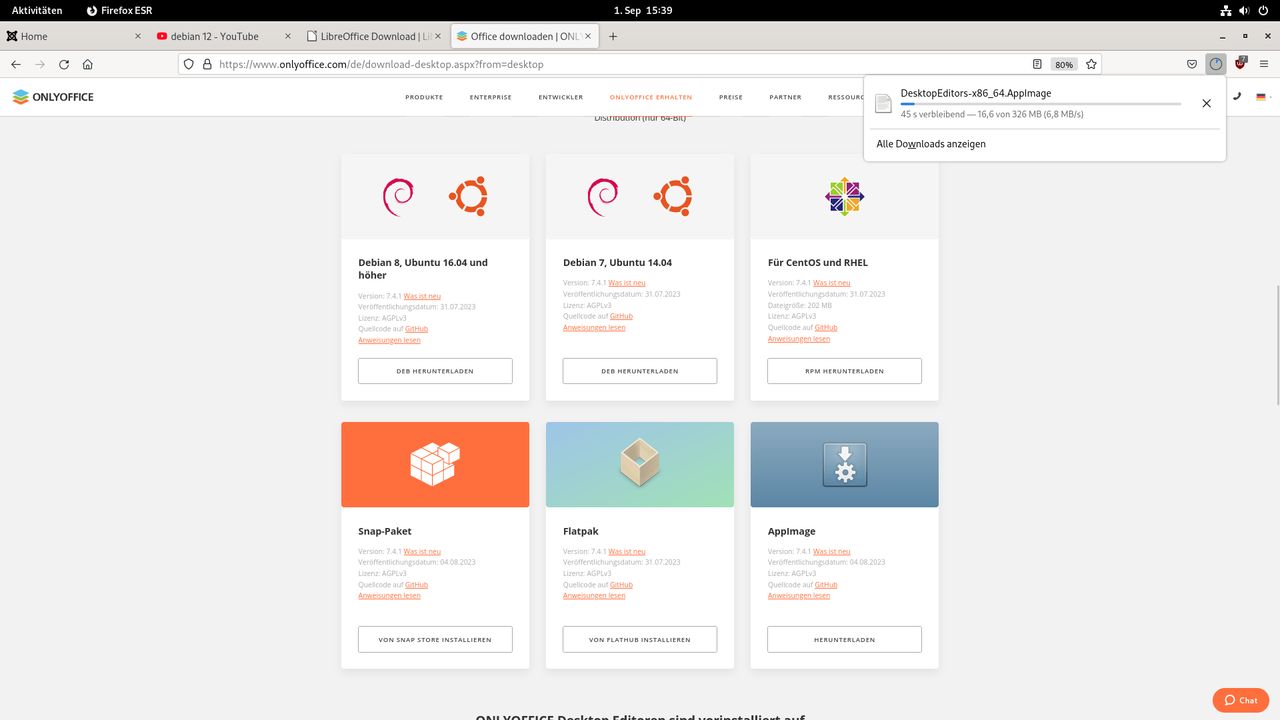Open the PARTNER navigation menu
The width and height of the screenshot is (1280, 720).
785,97
